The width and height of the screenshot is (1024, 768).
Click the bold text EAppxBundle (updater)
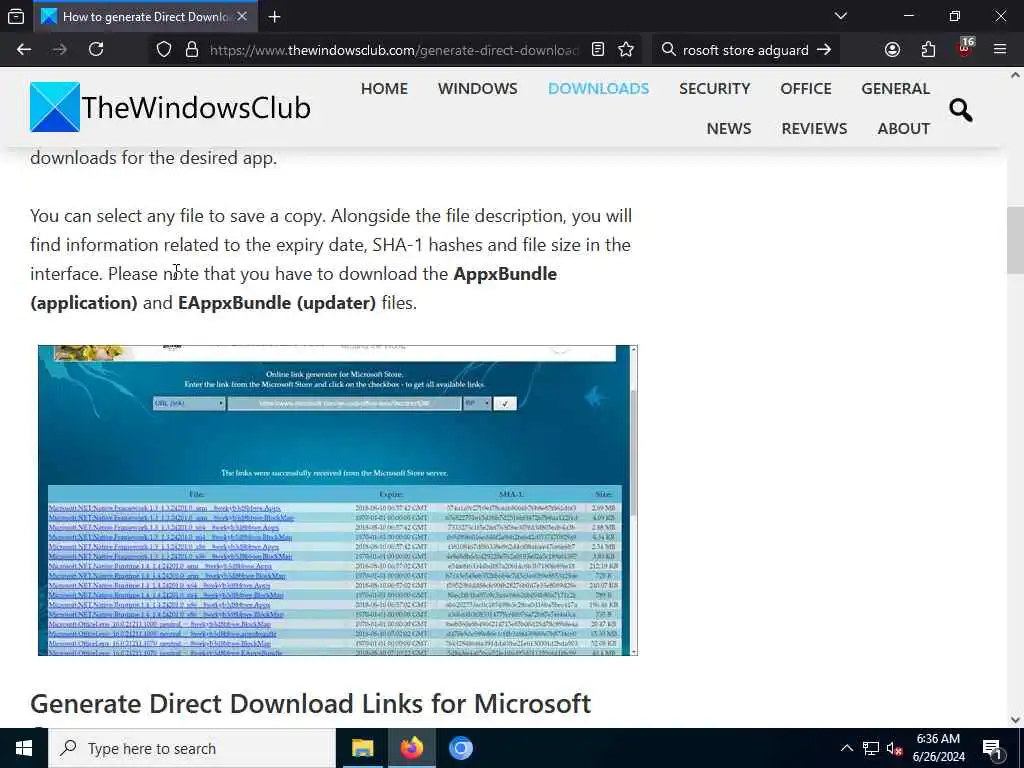click(x=277, y=303)
